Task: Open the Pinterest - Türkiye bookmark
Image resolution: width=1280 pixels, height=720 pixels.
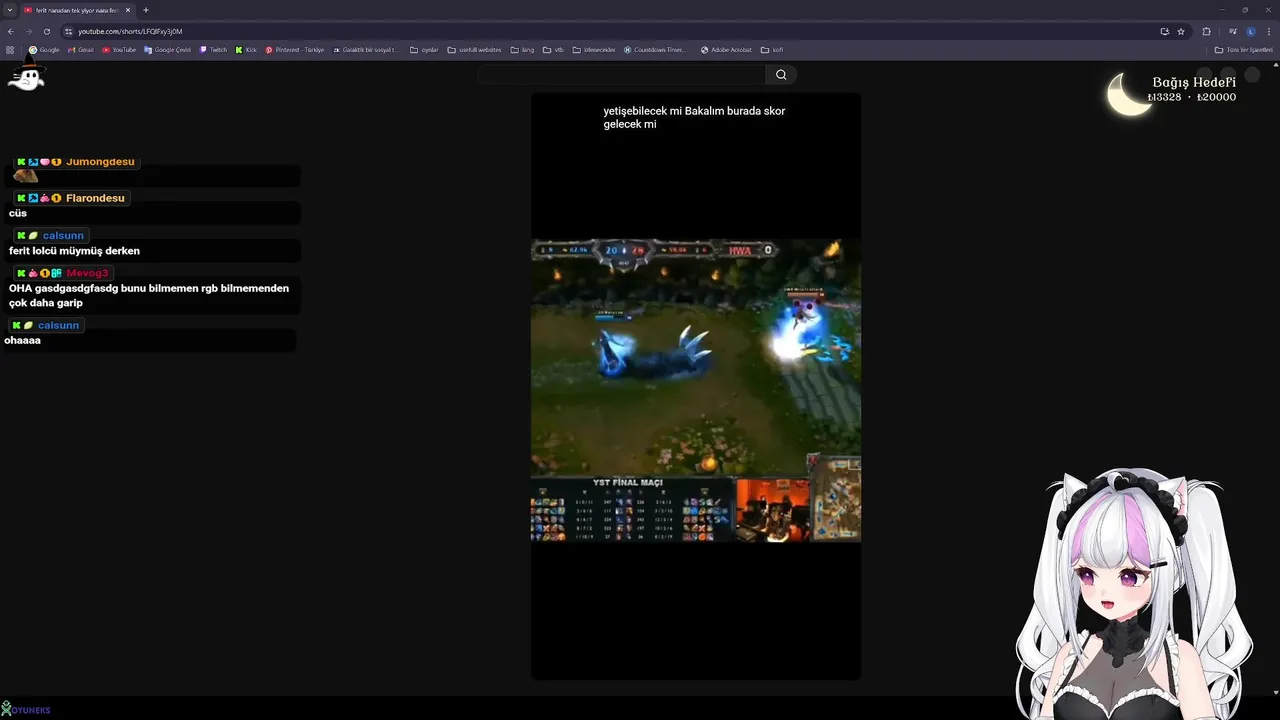Action: [x=295, y=49]
